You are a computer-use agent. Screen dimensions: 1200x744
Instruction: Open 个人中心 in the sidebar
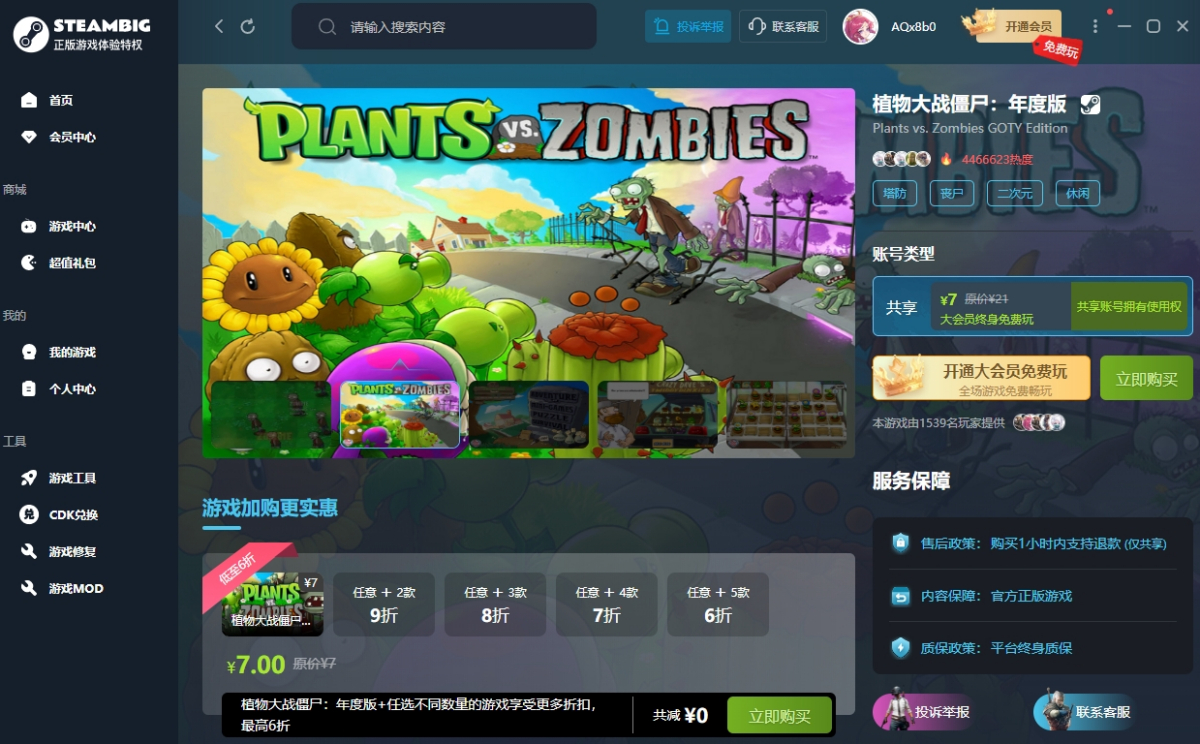73,389
